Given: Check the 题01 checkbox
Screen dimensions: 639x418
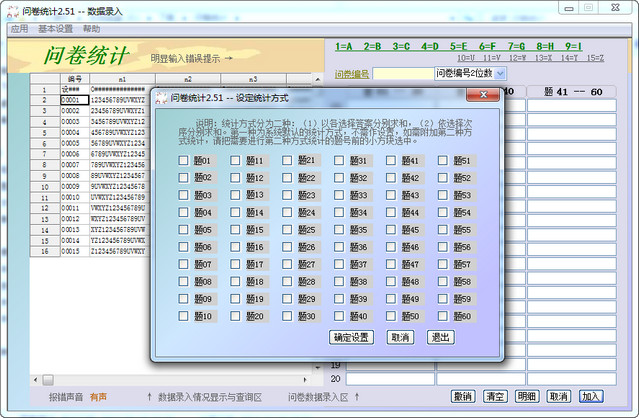Looking at the screenshot, I should click(183, 161).
